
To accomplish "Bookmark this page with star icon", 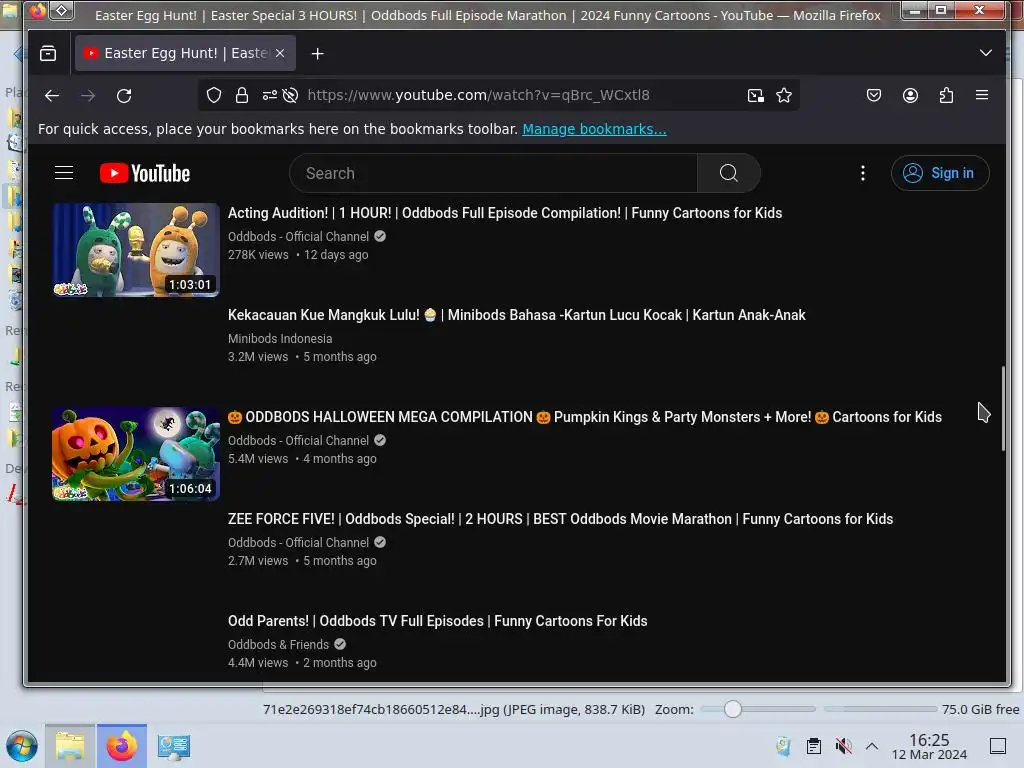I will coord(784,95).
